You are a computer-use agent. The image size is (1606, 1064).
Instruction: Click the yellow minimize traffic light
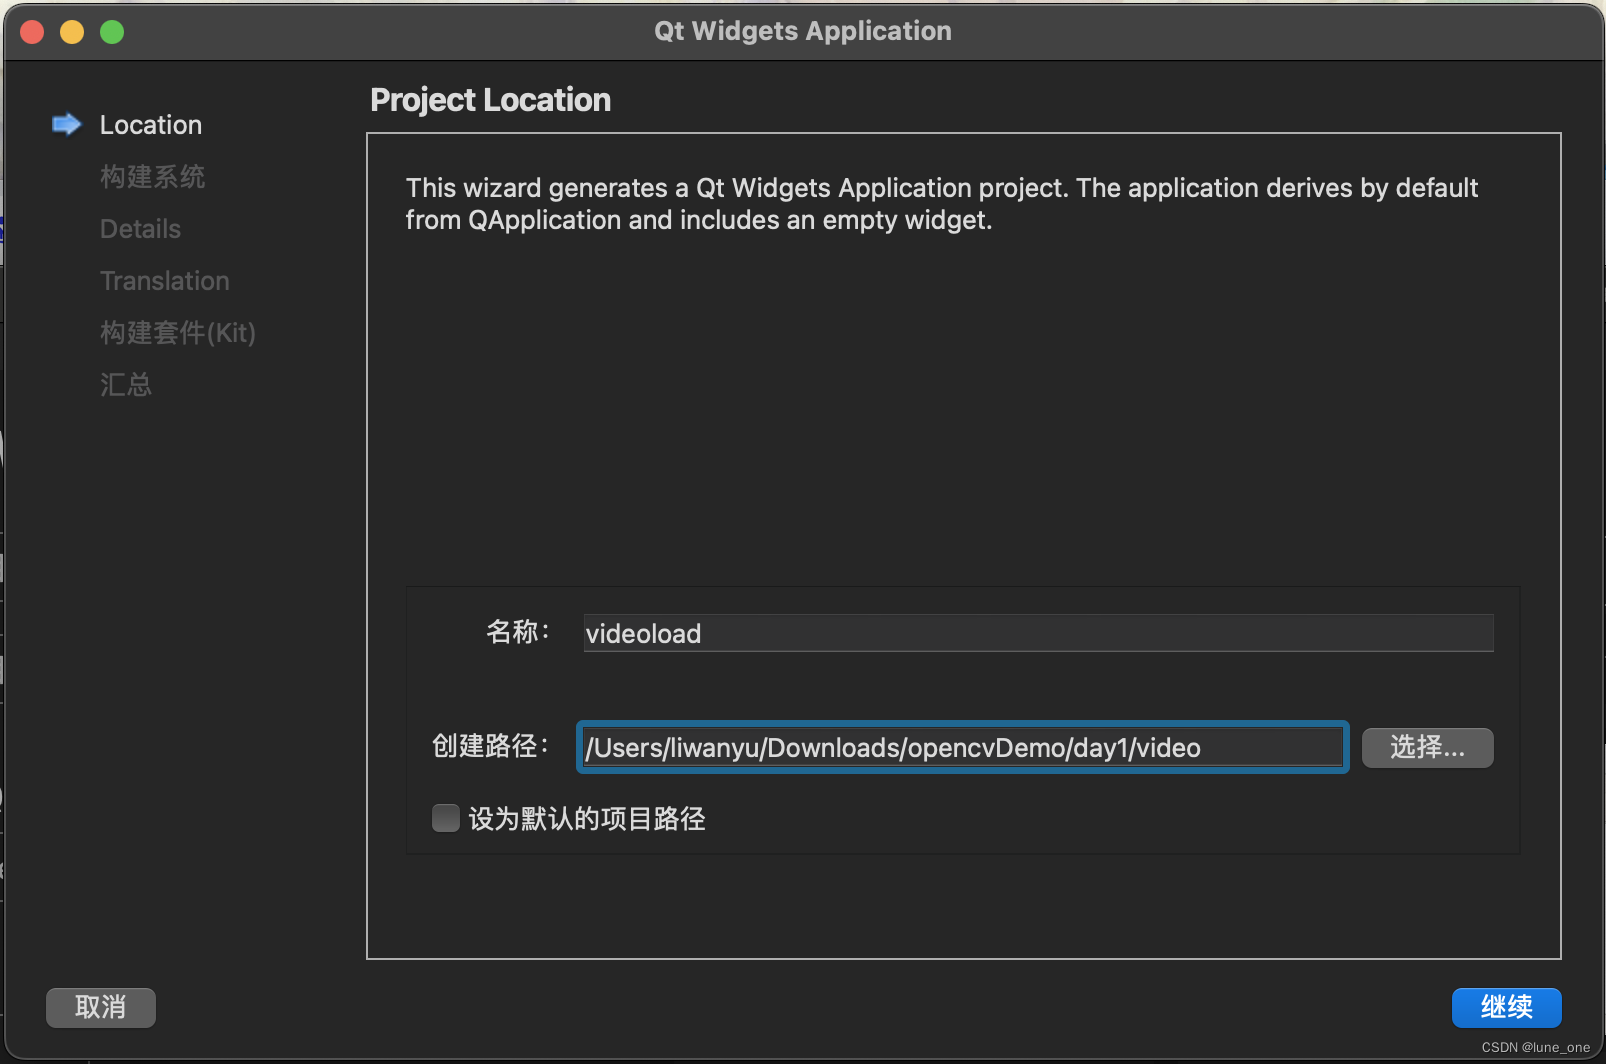pyautogui.click(x=72, y=31)
